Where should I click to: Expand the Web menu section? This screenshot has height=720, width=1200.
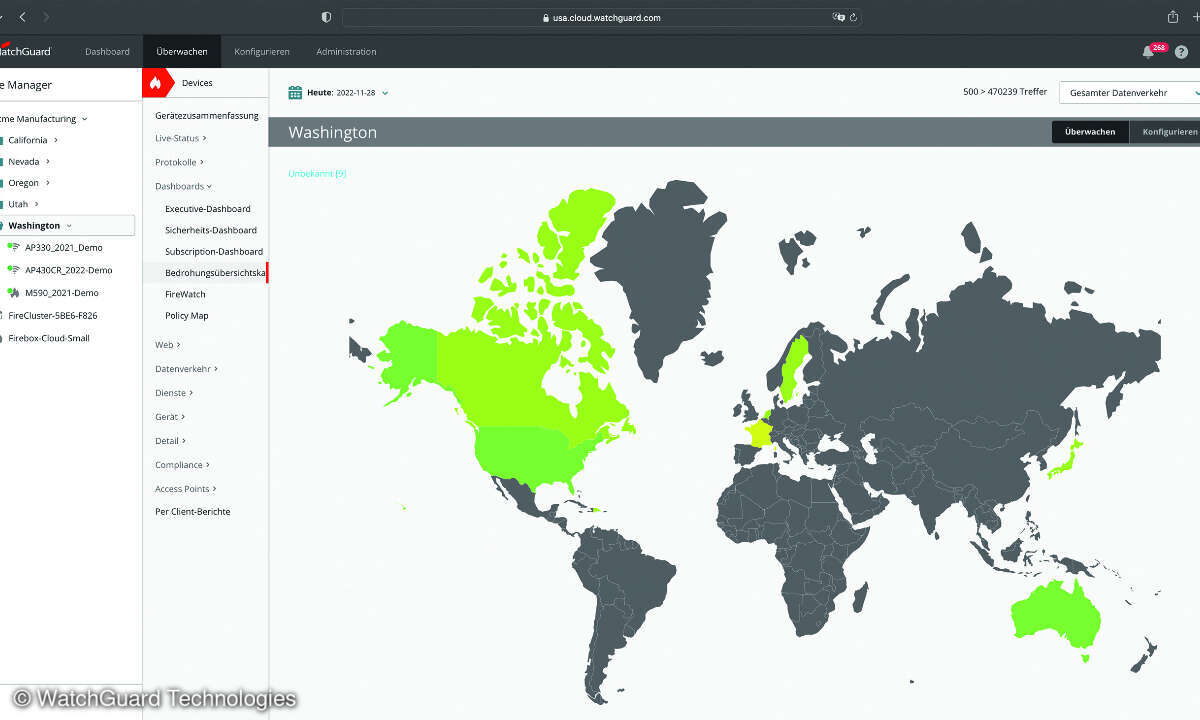(x=168, y=345)
